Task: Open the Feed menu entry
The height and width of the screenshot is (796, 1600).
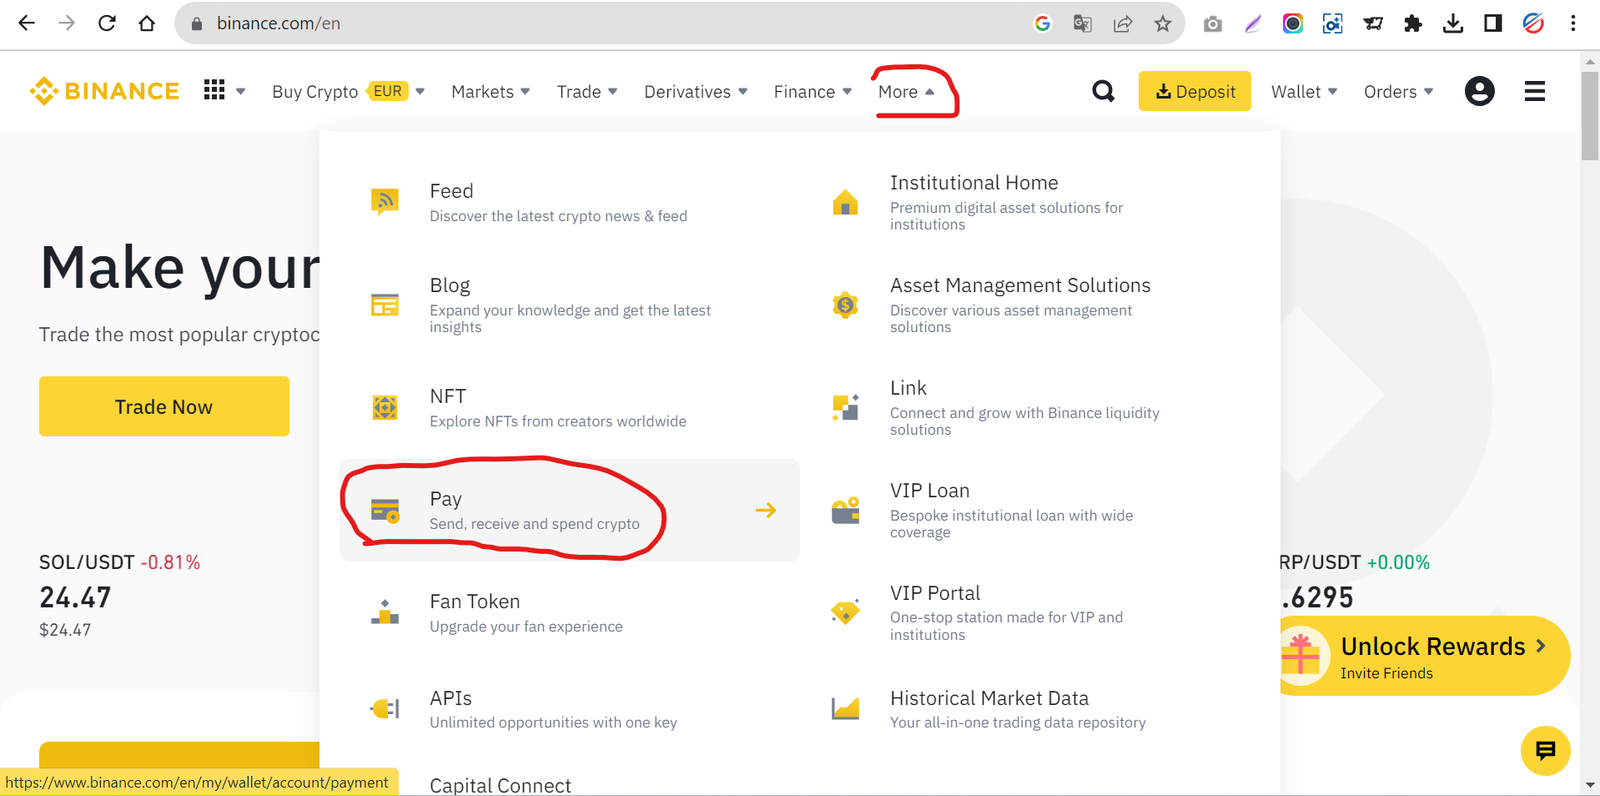Action: tap(569, 202)
